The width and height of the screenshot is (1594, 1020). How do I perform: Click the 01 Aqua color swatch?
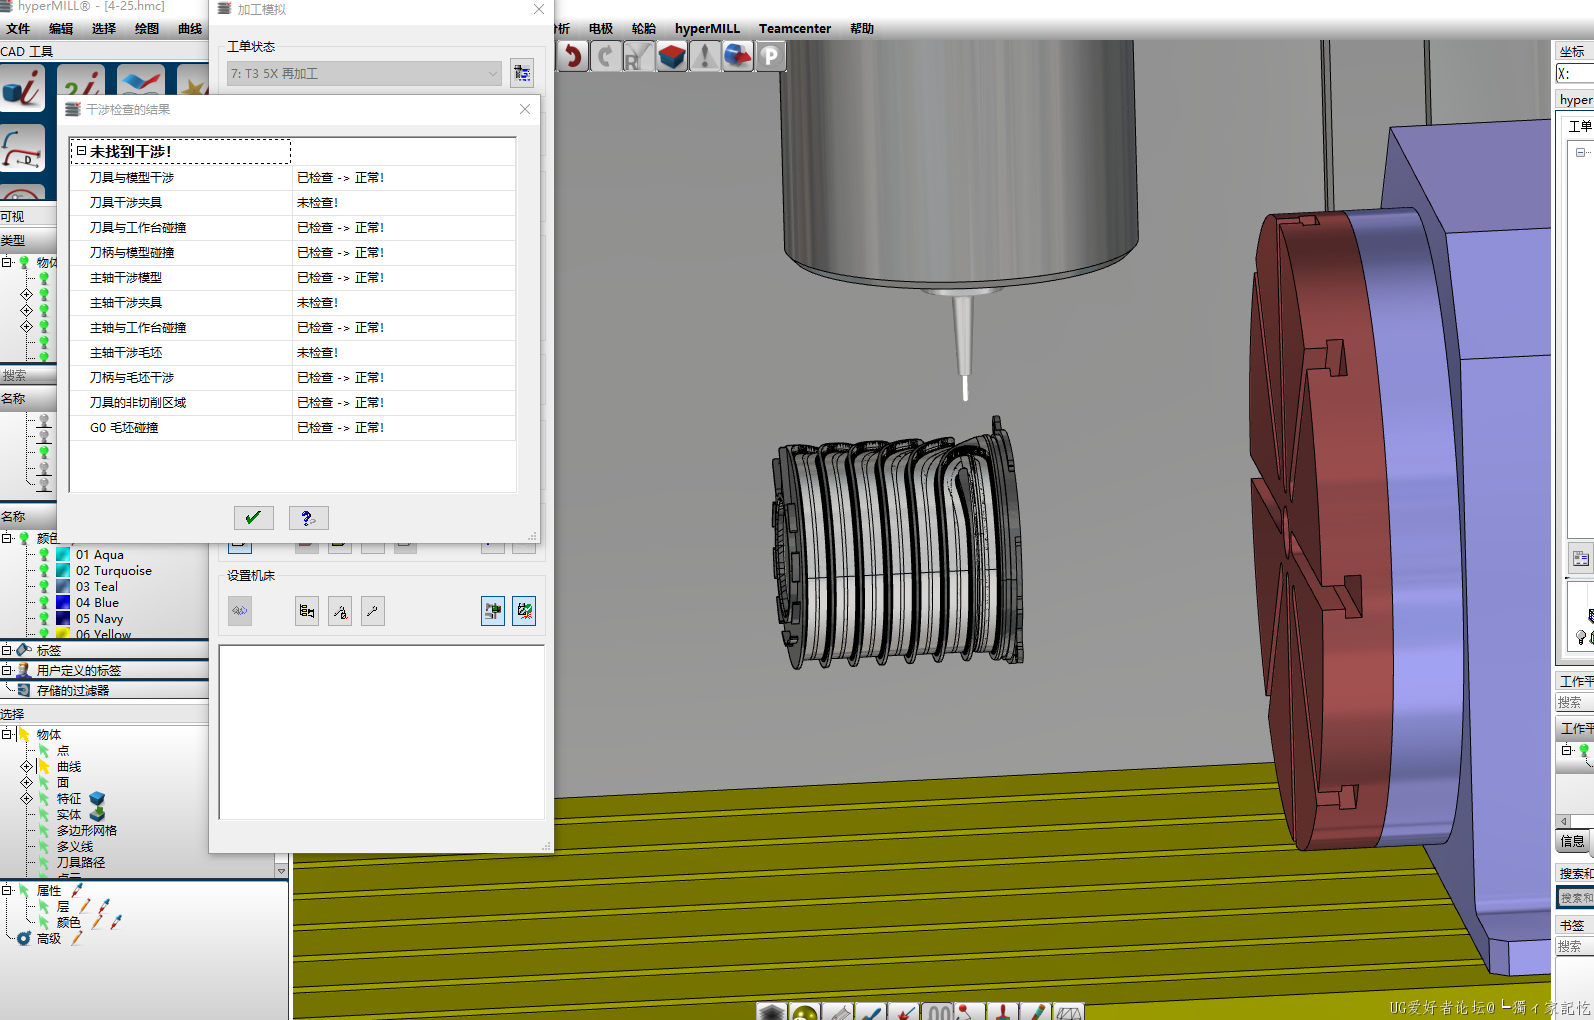click(x=63, y=554)
